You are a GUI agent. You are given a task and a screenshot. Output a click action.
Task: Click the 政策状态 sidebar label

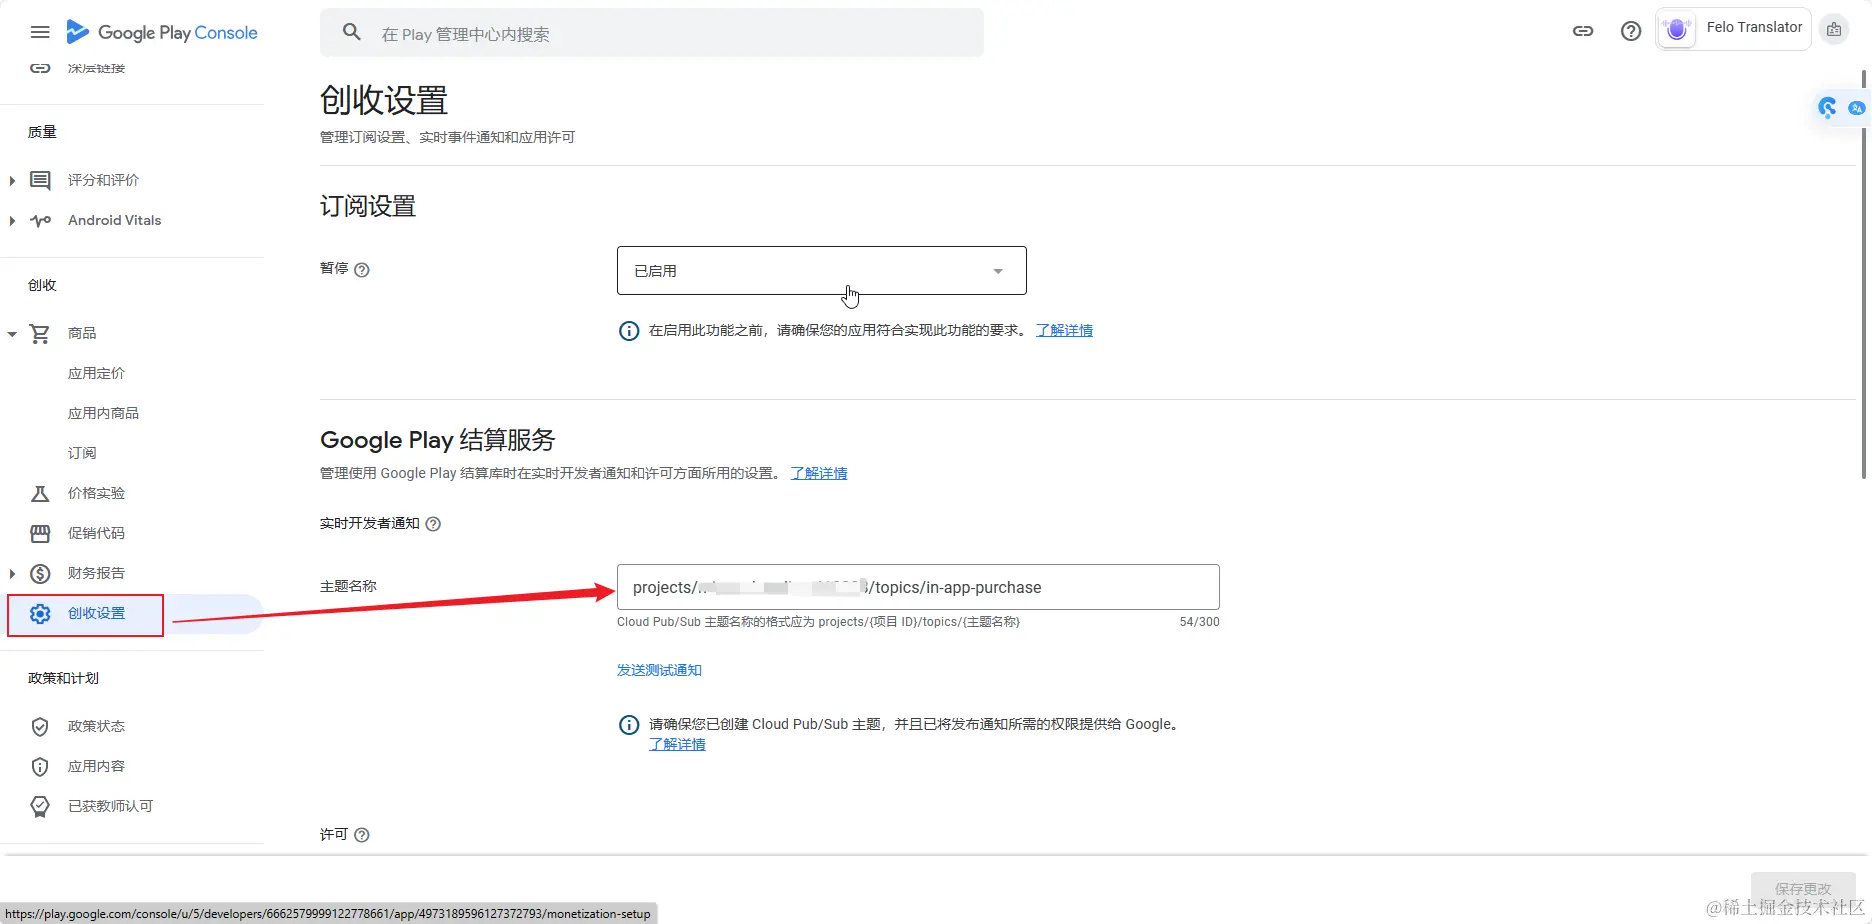97,726
